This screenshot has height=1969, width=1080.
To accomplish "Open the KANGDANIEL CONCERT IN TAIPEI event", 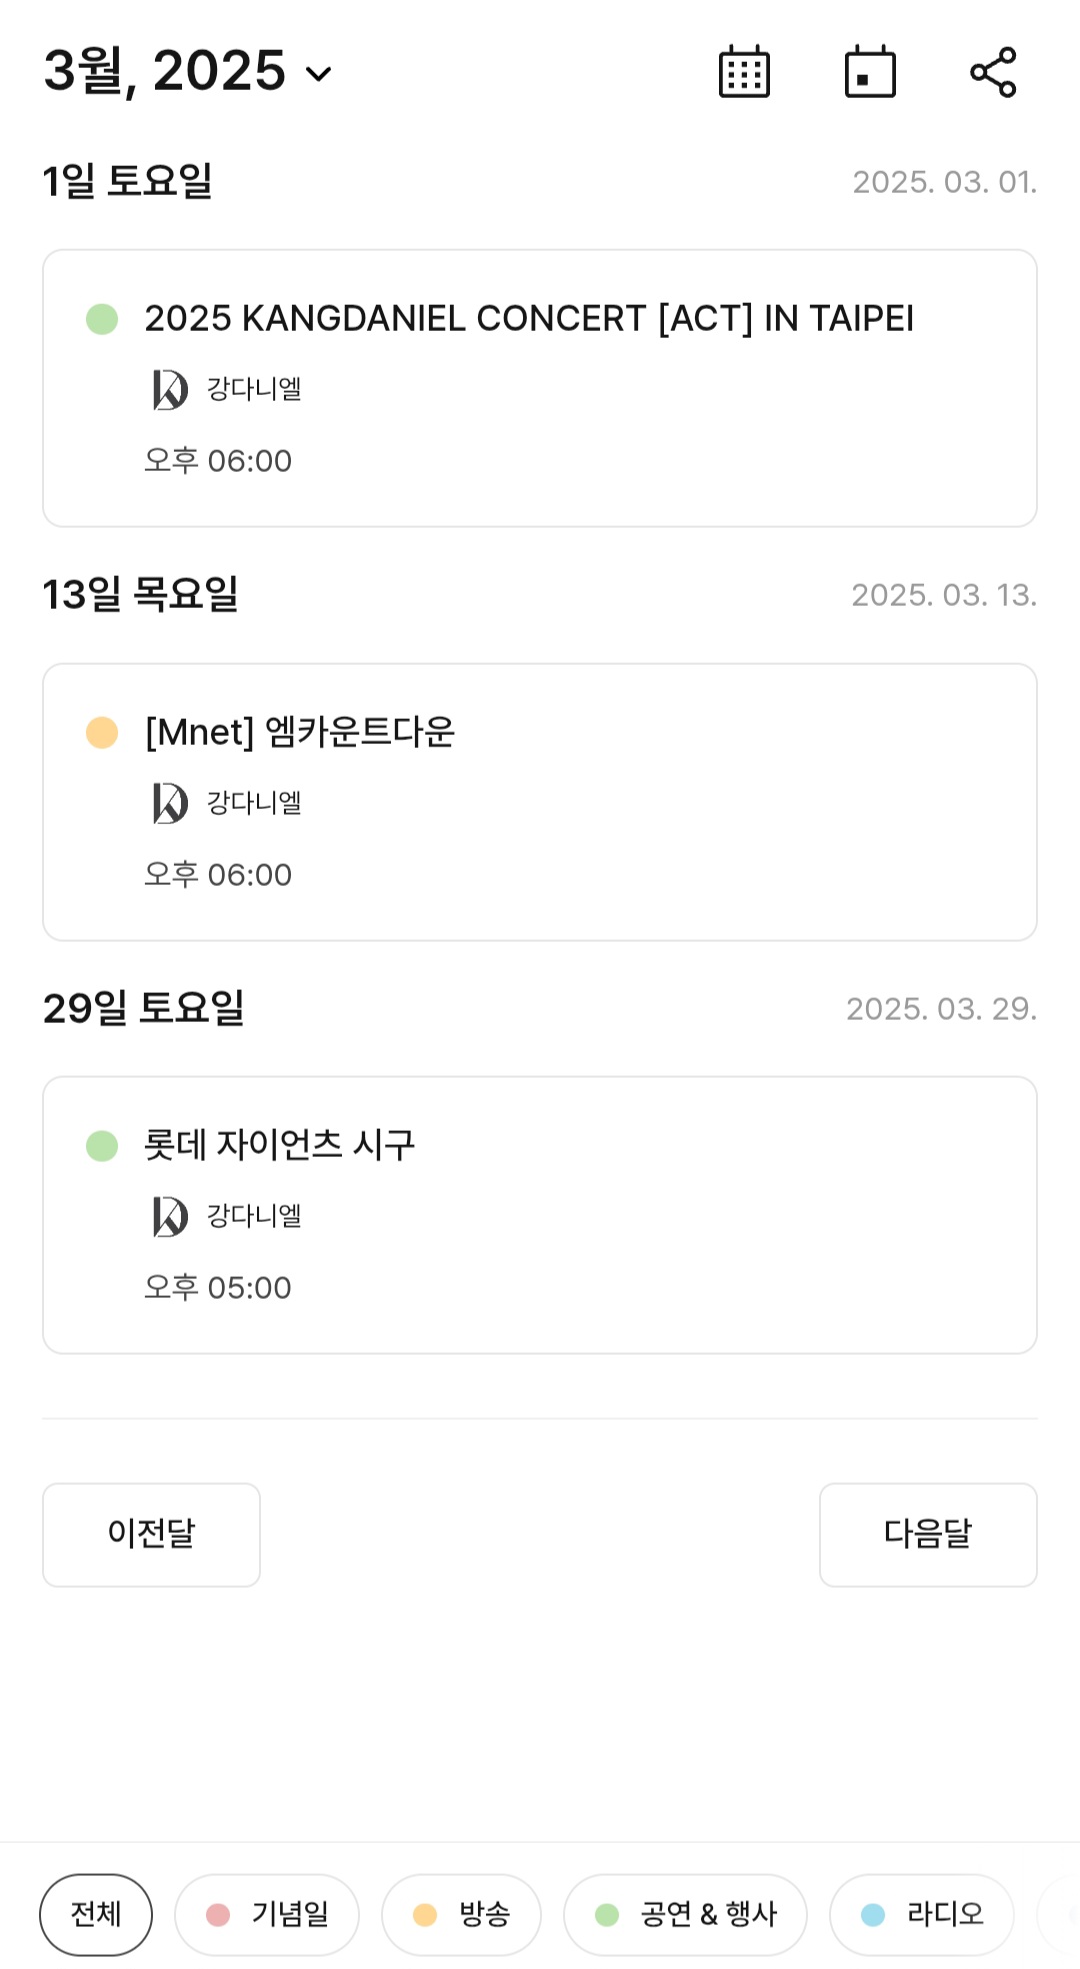I will (x=529, y=319).
